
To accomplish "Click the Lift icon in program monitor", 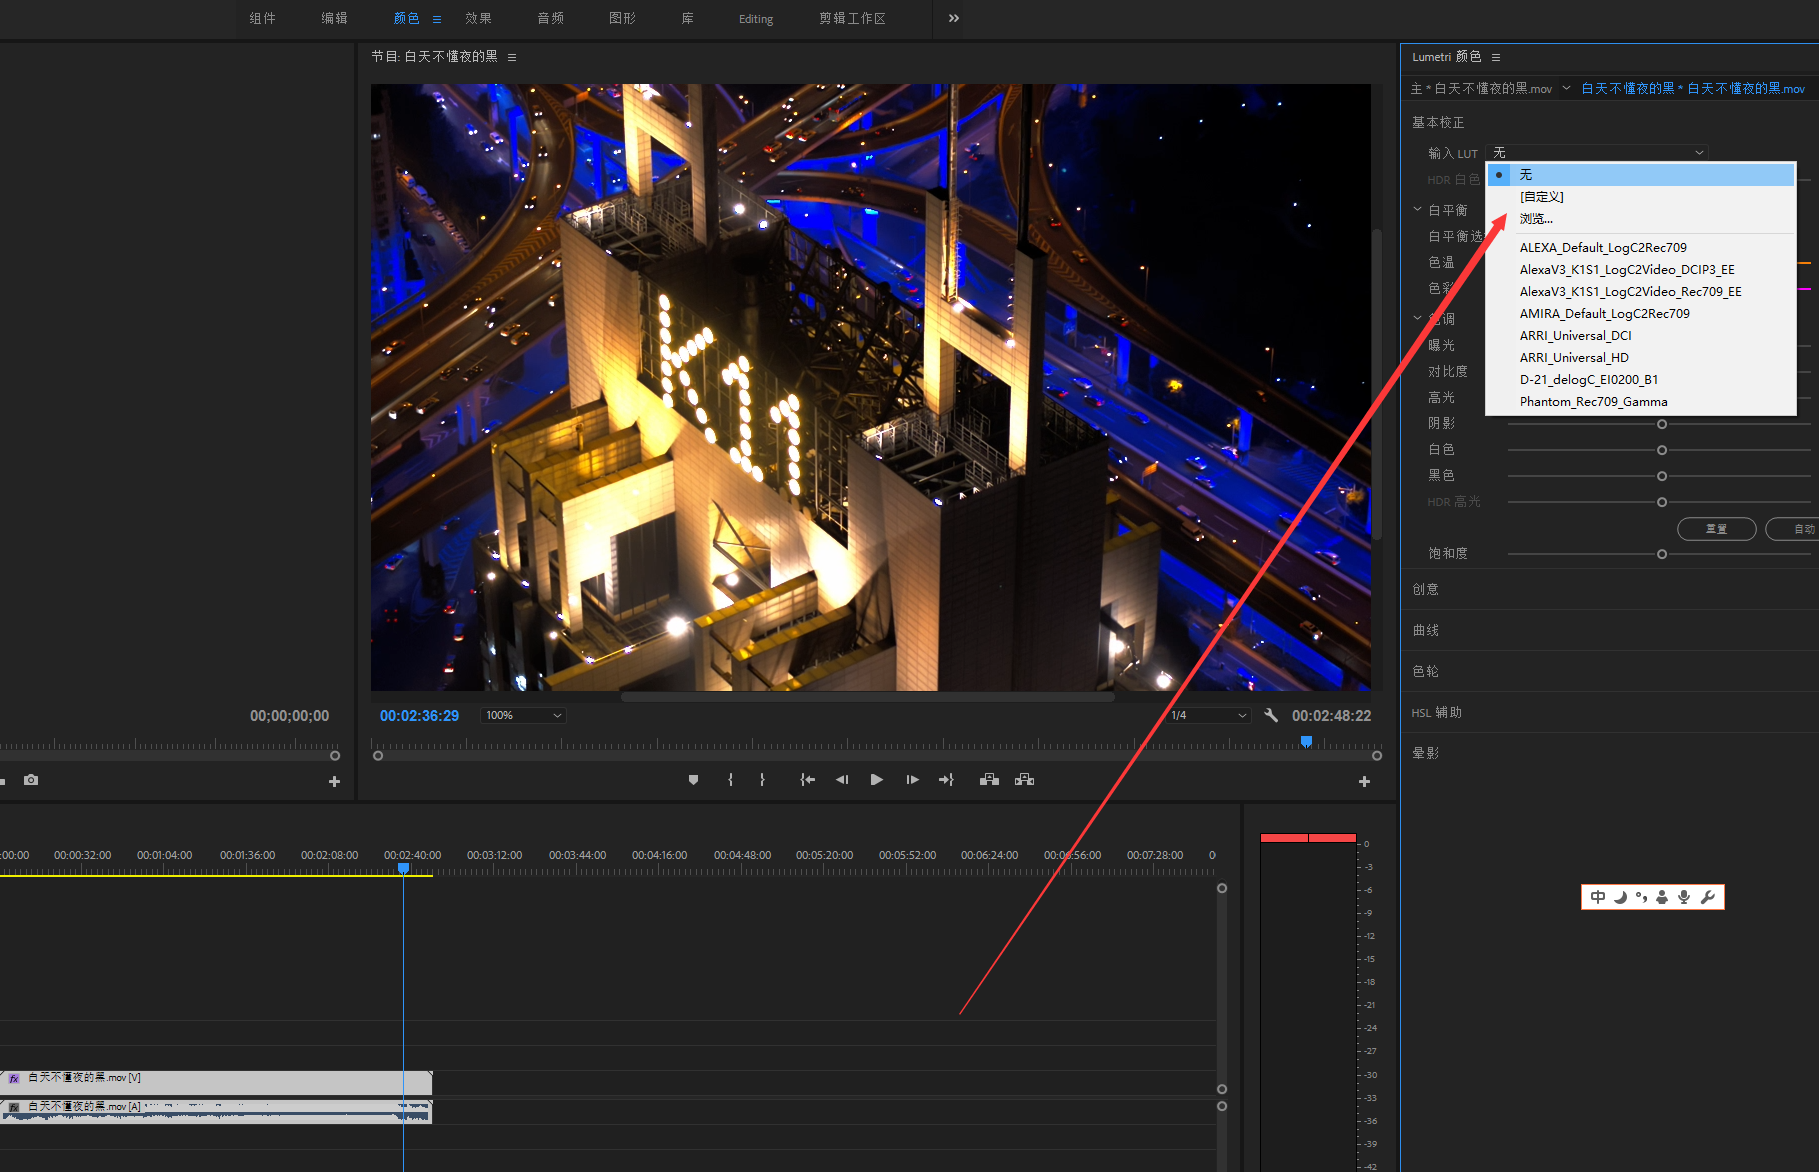I will [x=989, y=780].
